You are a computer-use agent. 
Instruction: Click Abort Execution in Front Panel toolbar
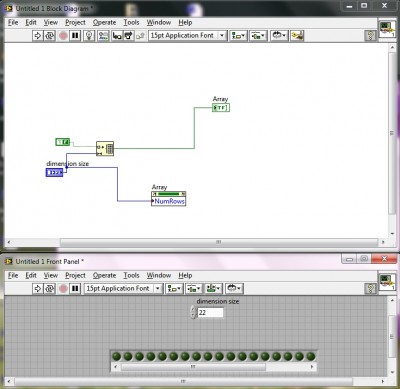pyautogui.click(x=63, y=288)
